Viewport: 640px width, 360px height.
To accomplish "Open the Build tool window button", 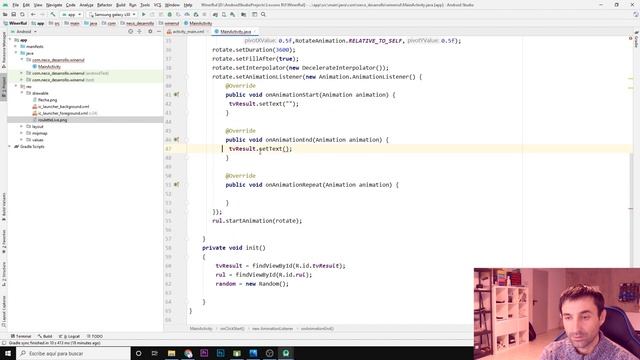I will (x=45, y=336).
